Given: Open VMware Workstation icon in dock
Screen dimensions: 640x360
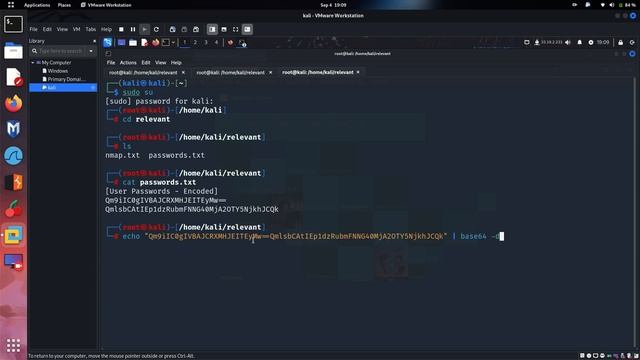Looking at the screenshot, I should [13, 235].
